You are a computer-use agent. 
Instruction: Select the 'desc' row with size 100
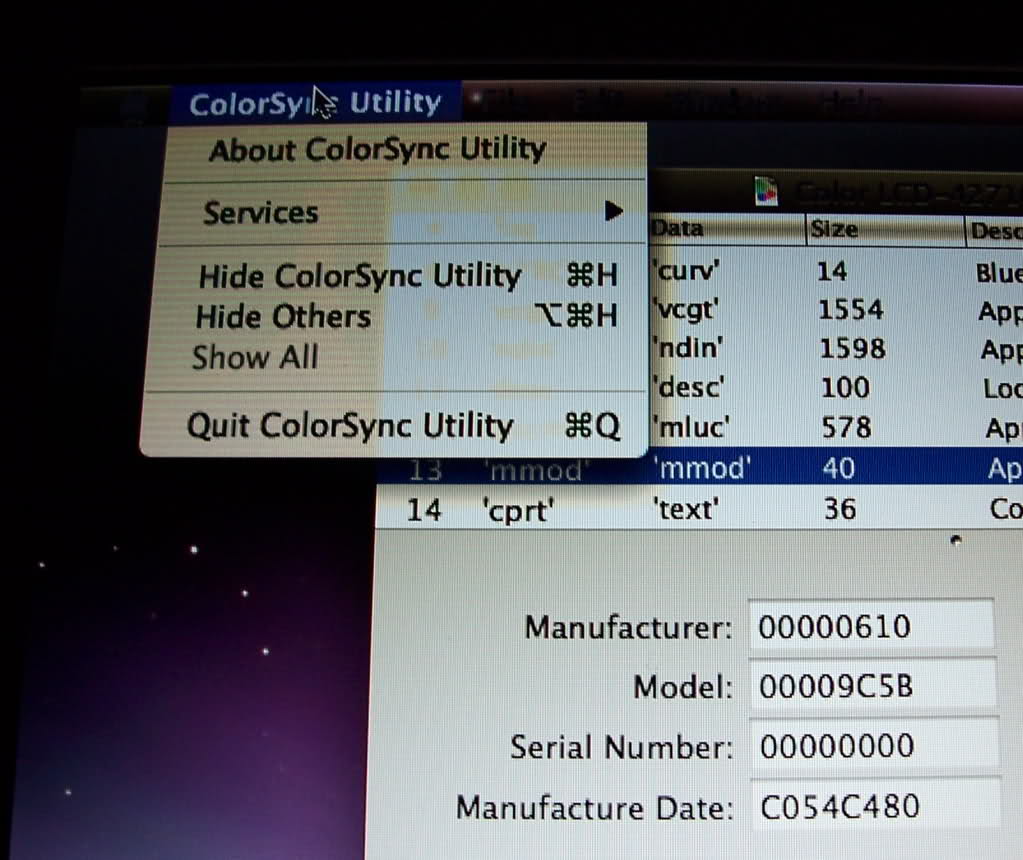coord(836,388)
